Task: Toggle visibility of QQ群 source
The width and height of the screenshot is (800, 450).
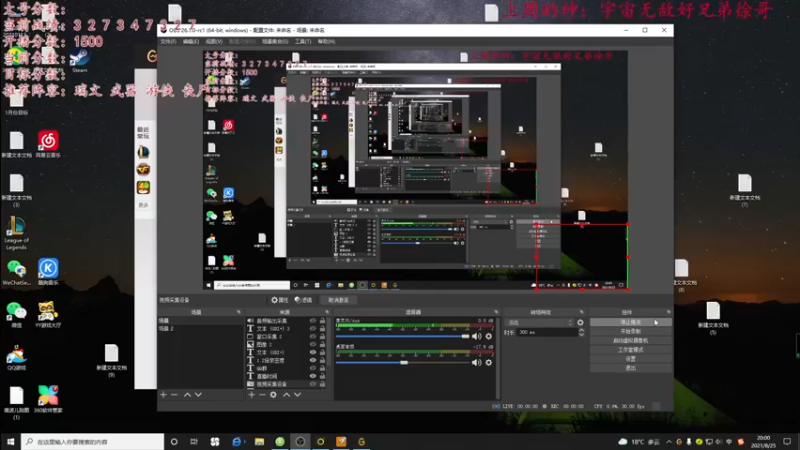Action: pyautogui.click(x=313, y=368)
